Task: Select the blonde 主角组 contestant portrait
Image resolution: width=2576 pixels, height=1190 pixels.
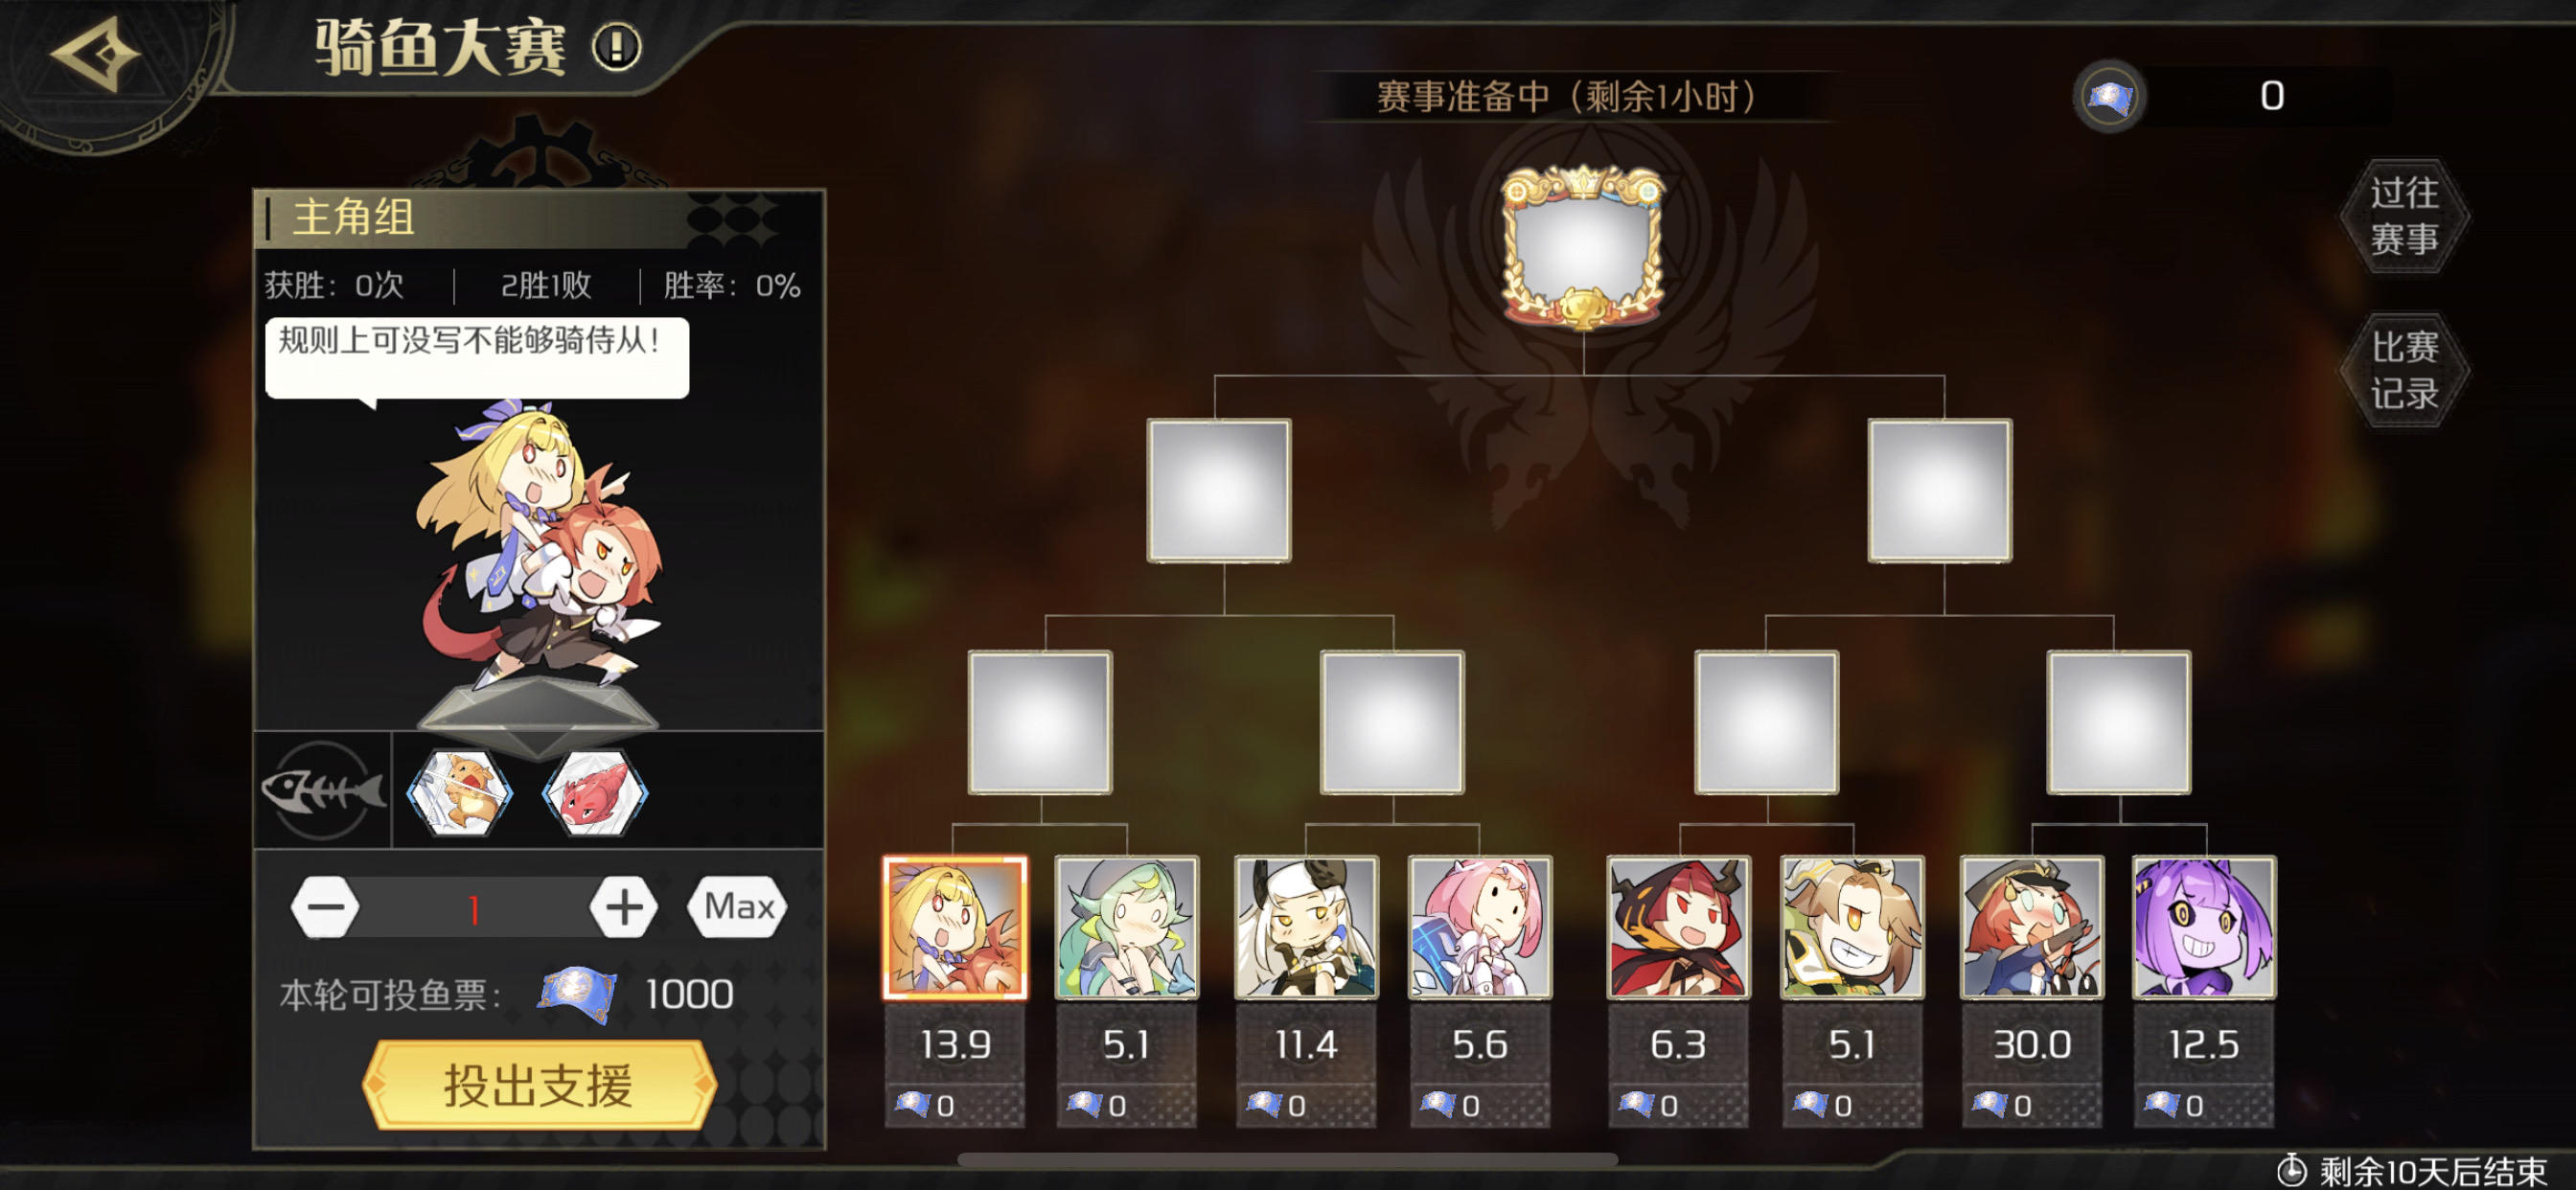Action: [955, 927]
